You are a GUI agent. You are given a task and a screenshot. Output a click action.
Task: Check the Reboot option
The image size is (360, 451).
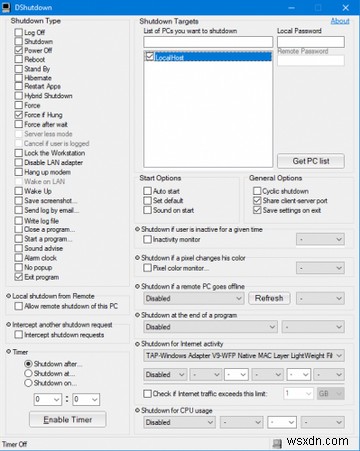coord(19,59)
